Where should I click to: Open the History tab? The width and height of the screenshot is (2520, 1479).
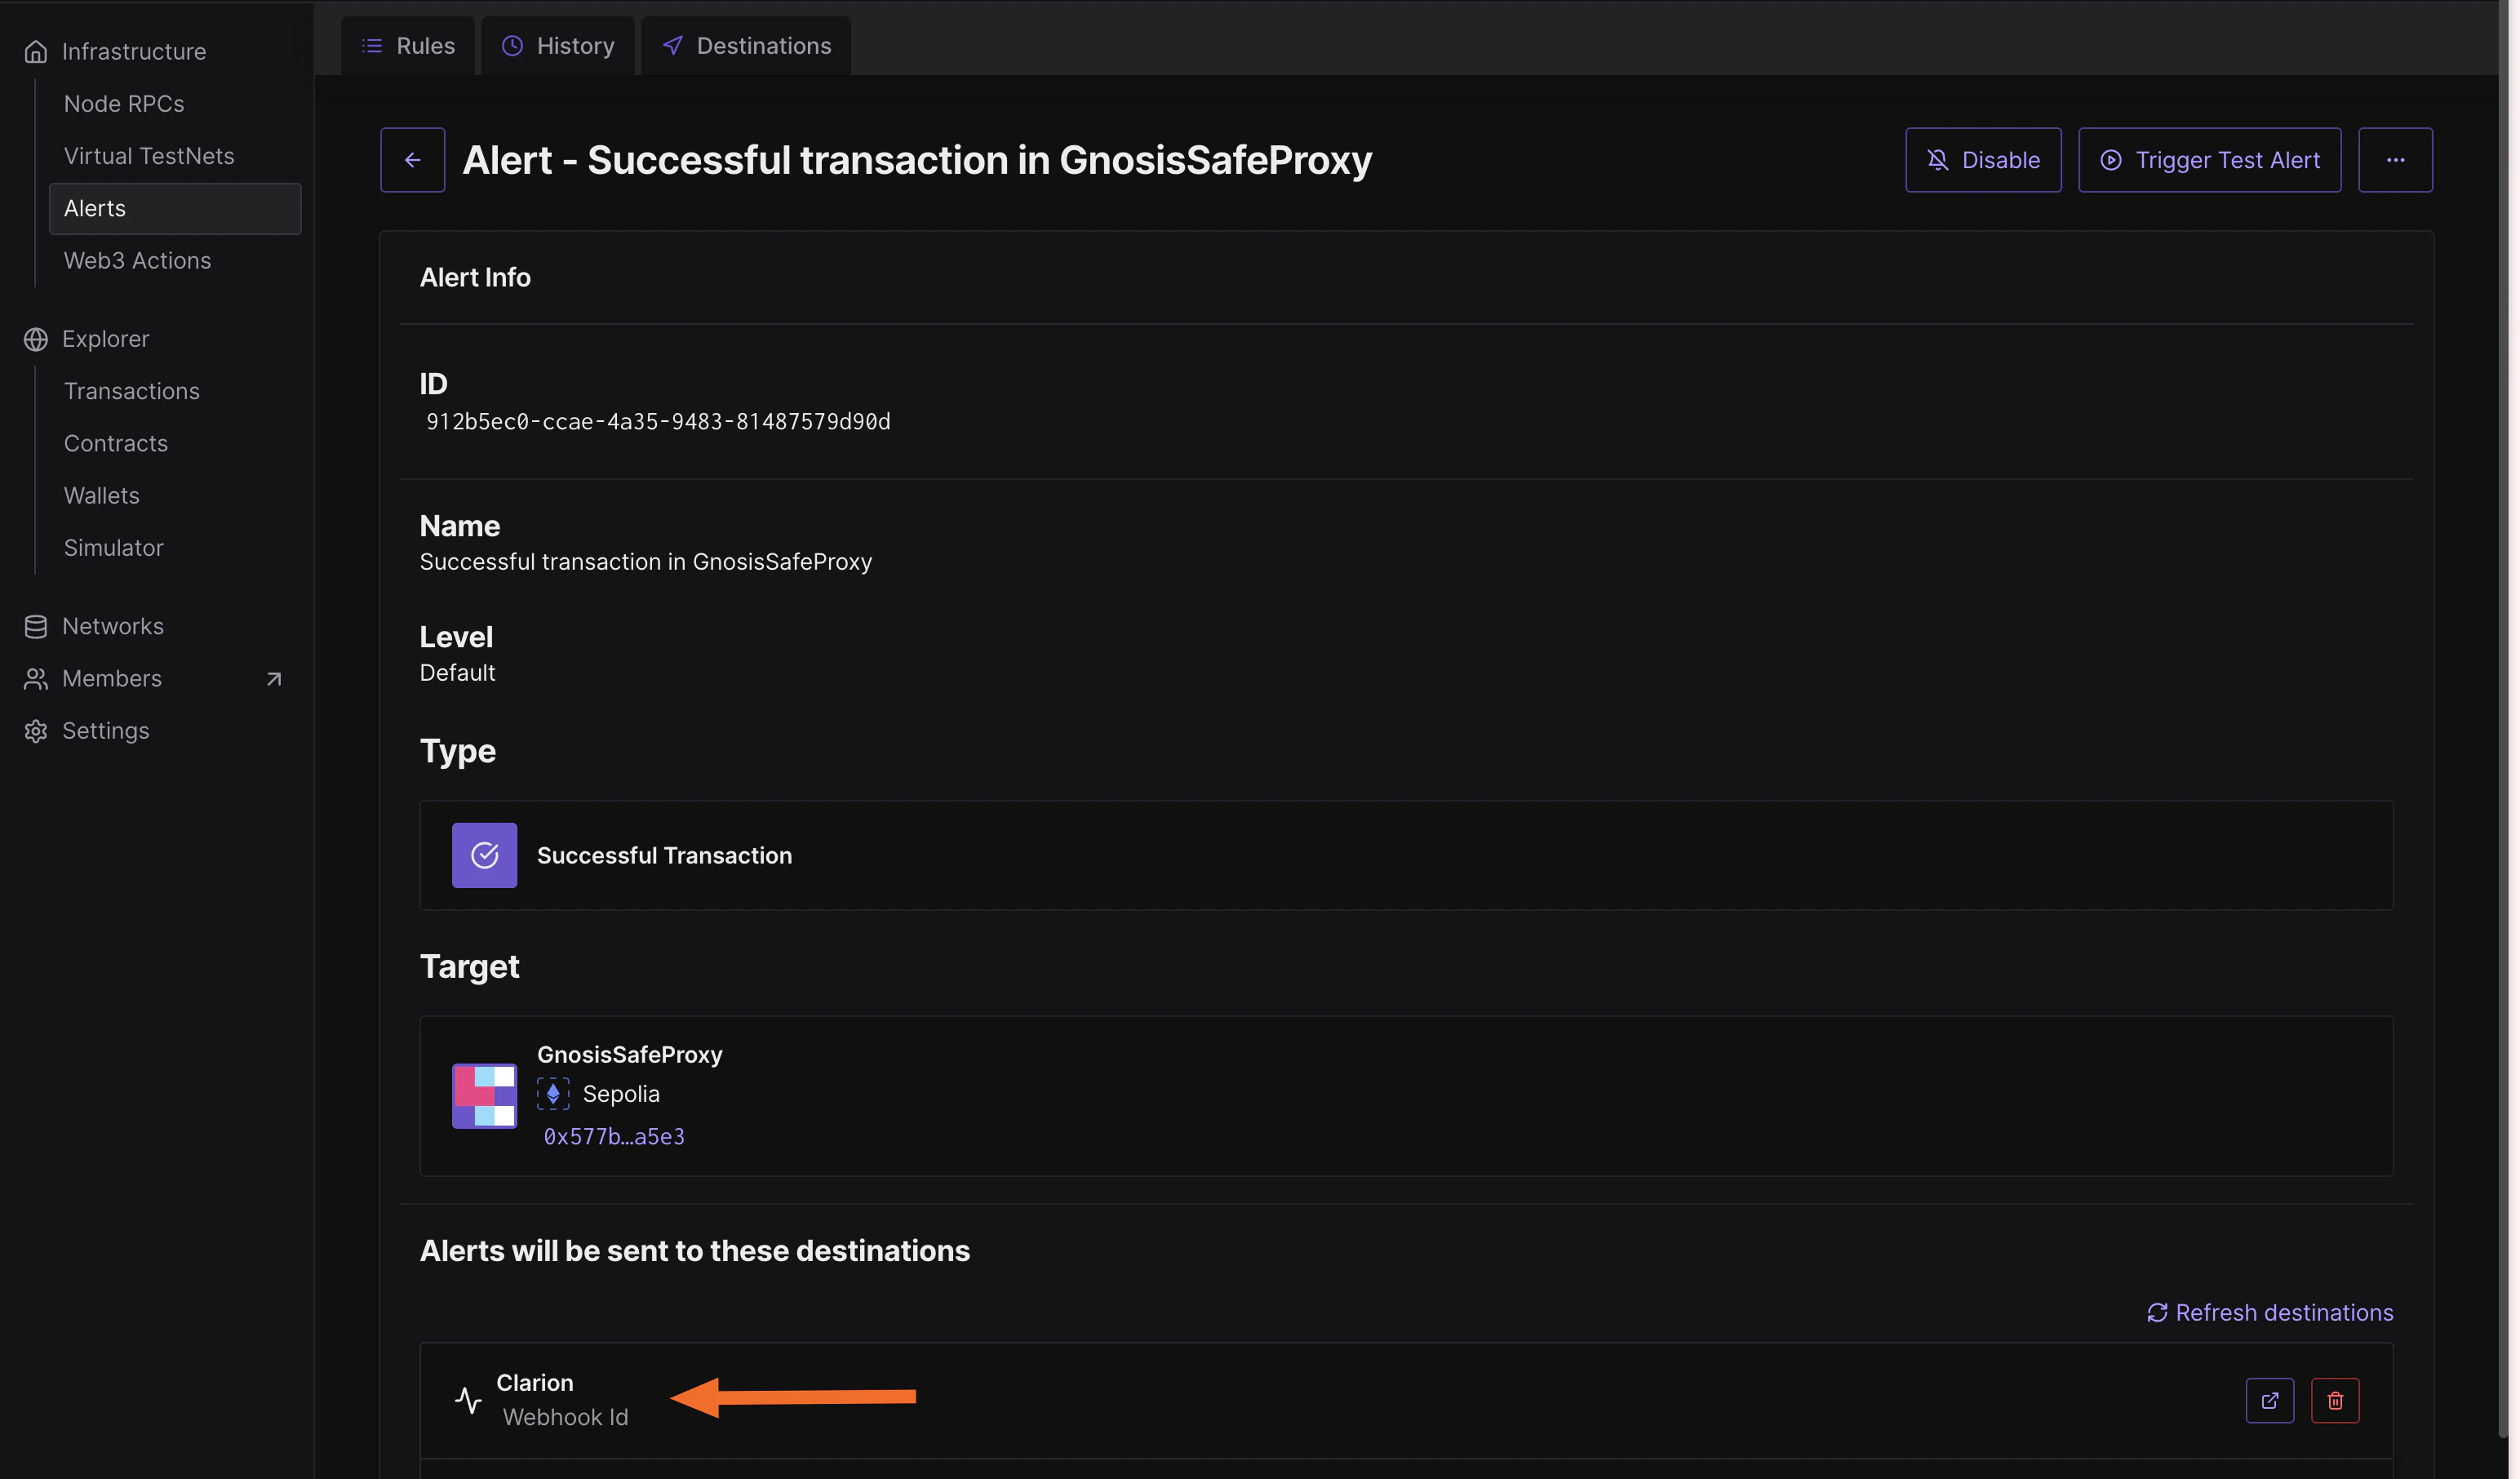558,46
